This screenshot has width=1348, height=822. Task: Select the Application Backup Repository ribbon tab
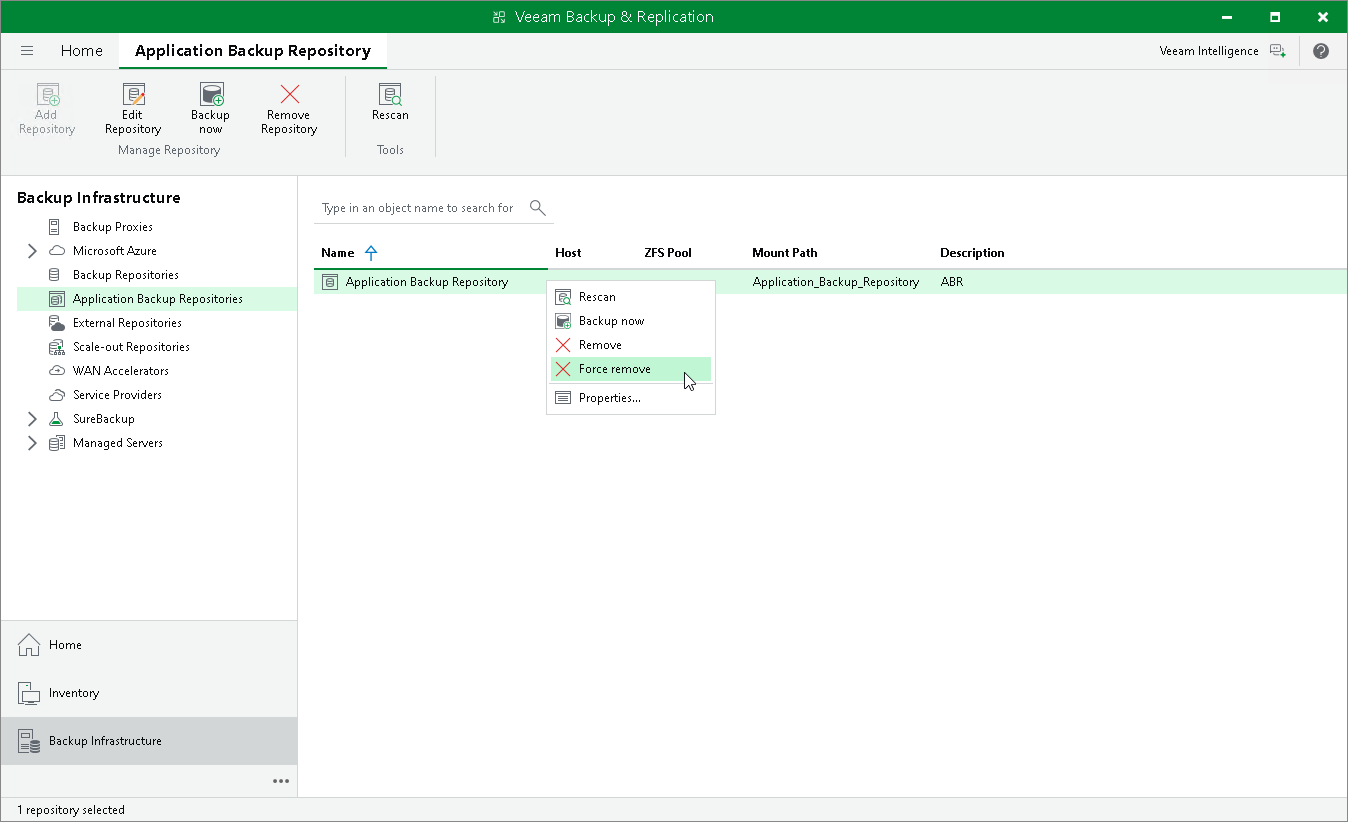coord(253,51)
